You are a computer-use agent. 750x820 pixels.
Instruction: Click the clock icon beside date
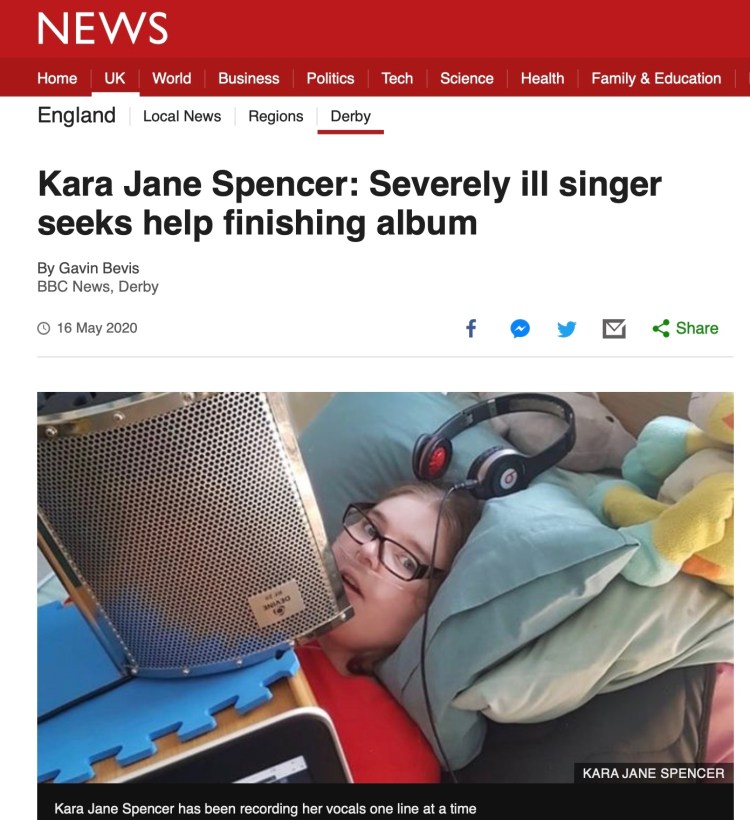(x=43, y=328)
